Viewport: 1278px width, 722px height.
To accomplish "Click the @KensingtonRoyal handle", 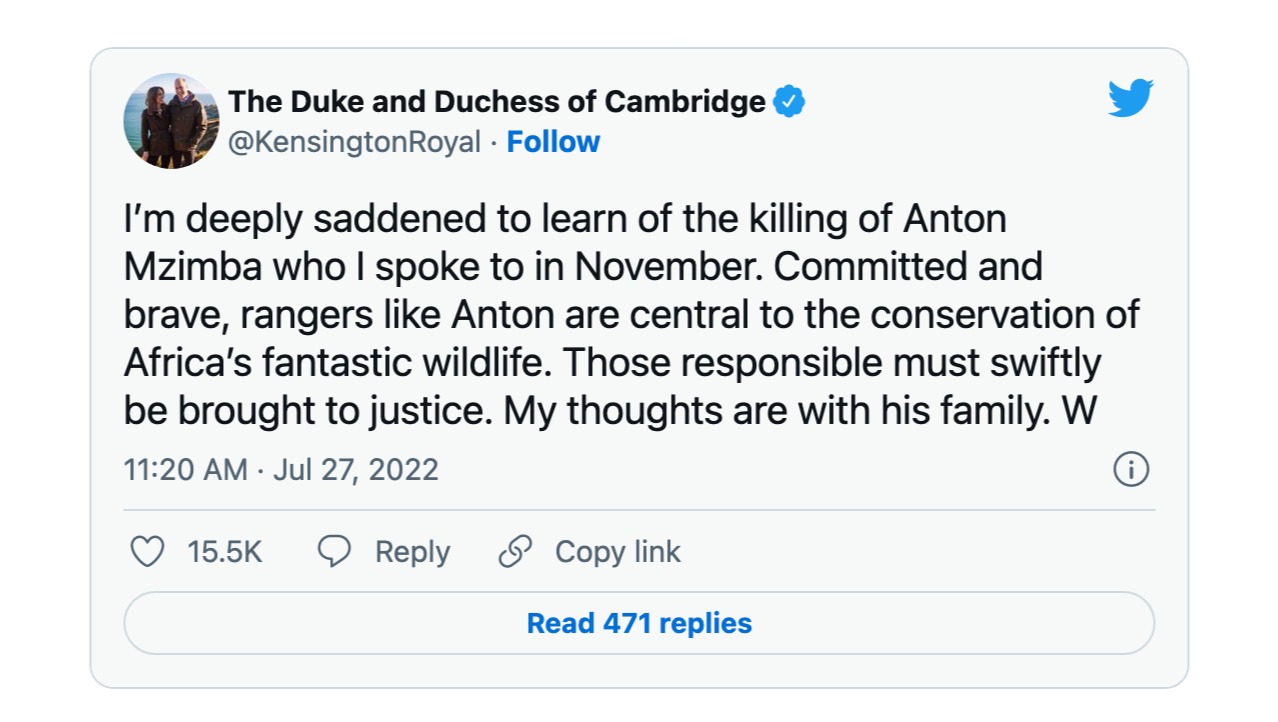I will 355,142.
